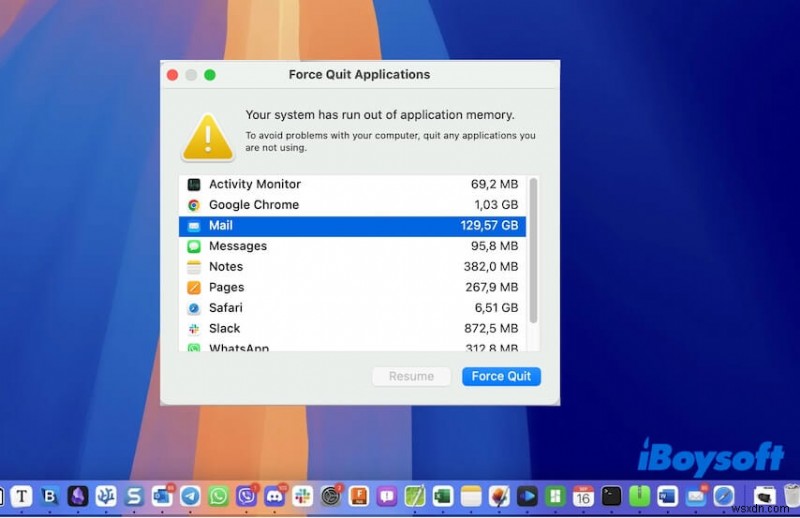Open the orange F app in the Dock
The image size is (800, 518).
click(x=359, y=496)
